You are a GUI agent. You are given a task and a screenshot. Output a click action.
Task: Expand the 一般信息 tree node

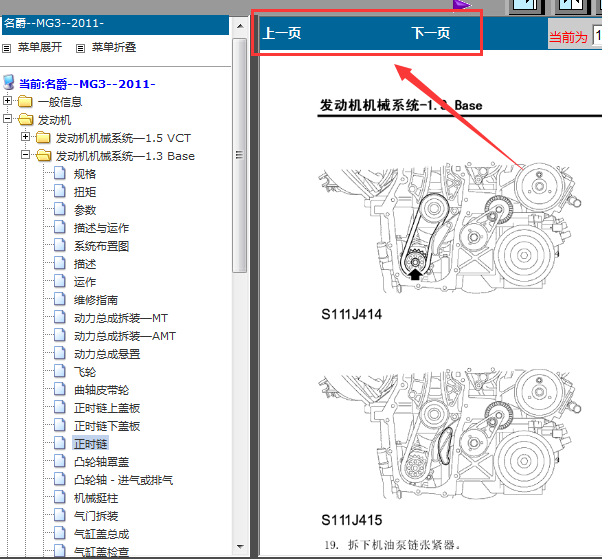coord(7,101)
